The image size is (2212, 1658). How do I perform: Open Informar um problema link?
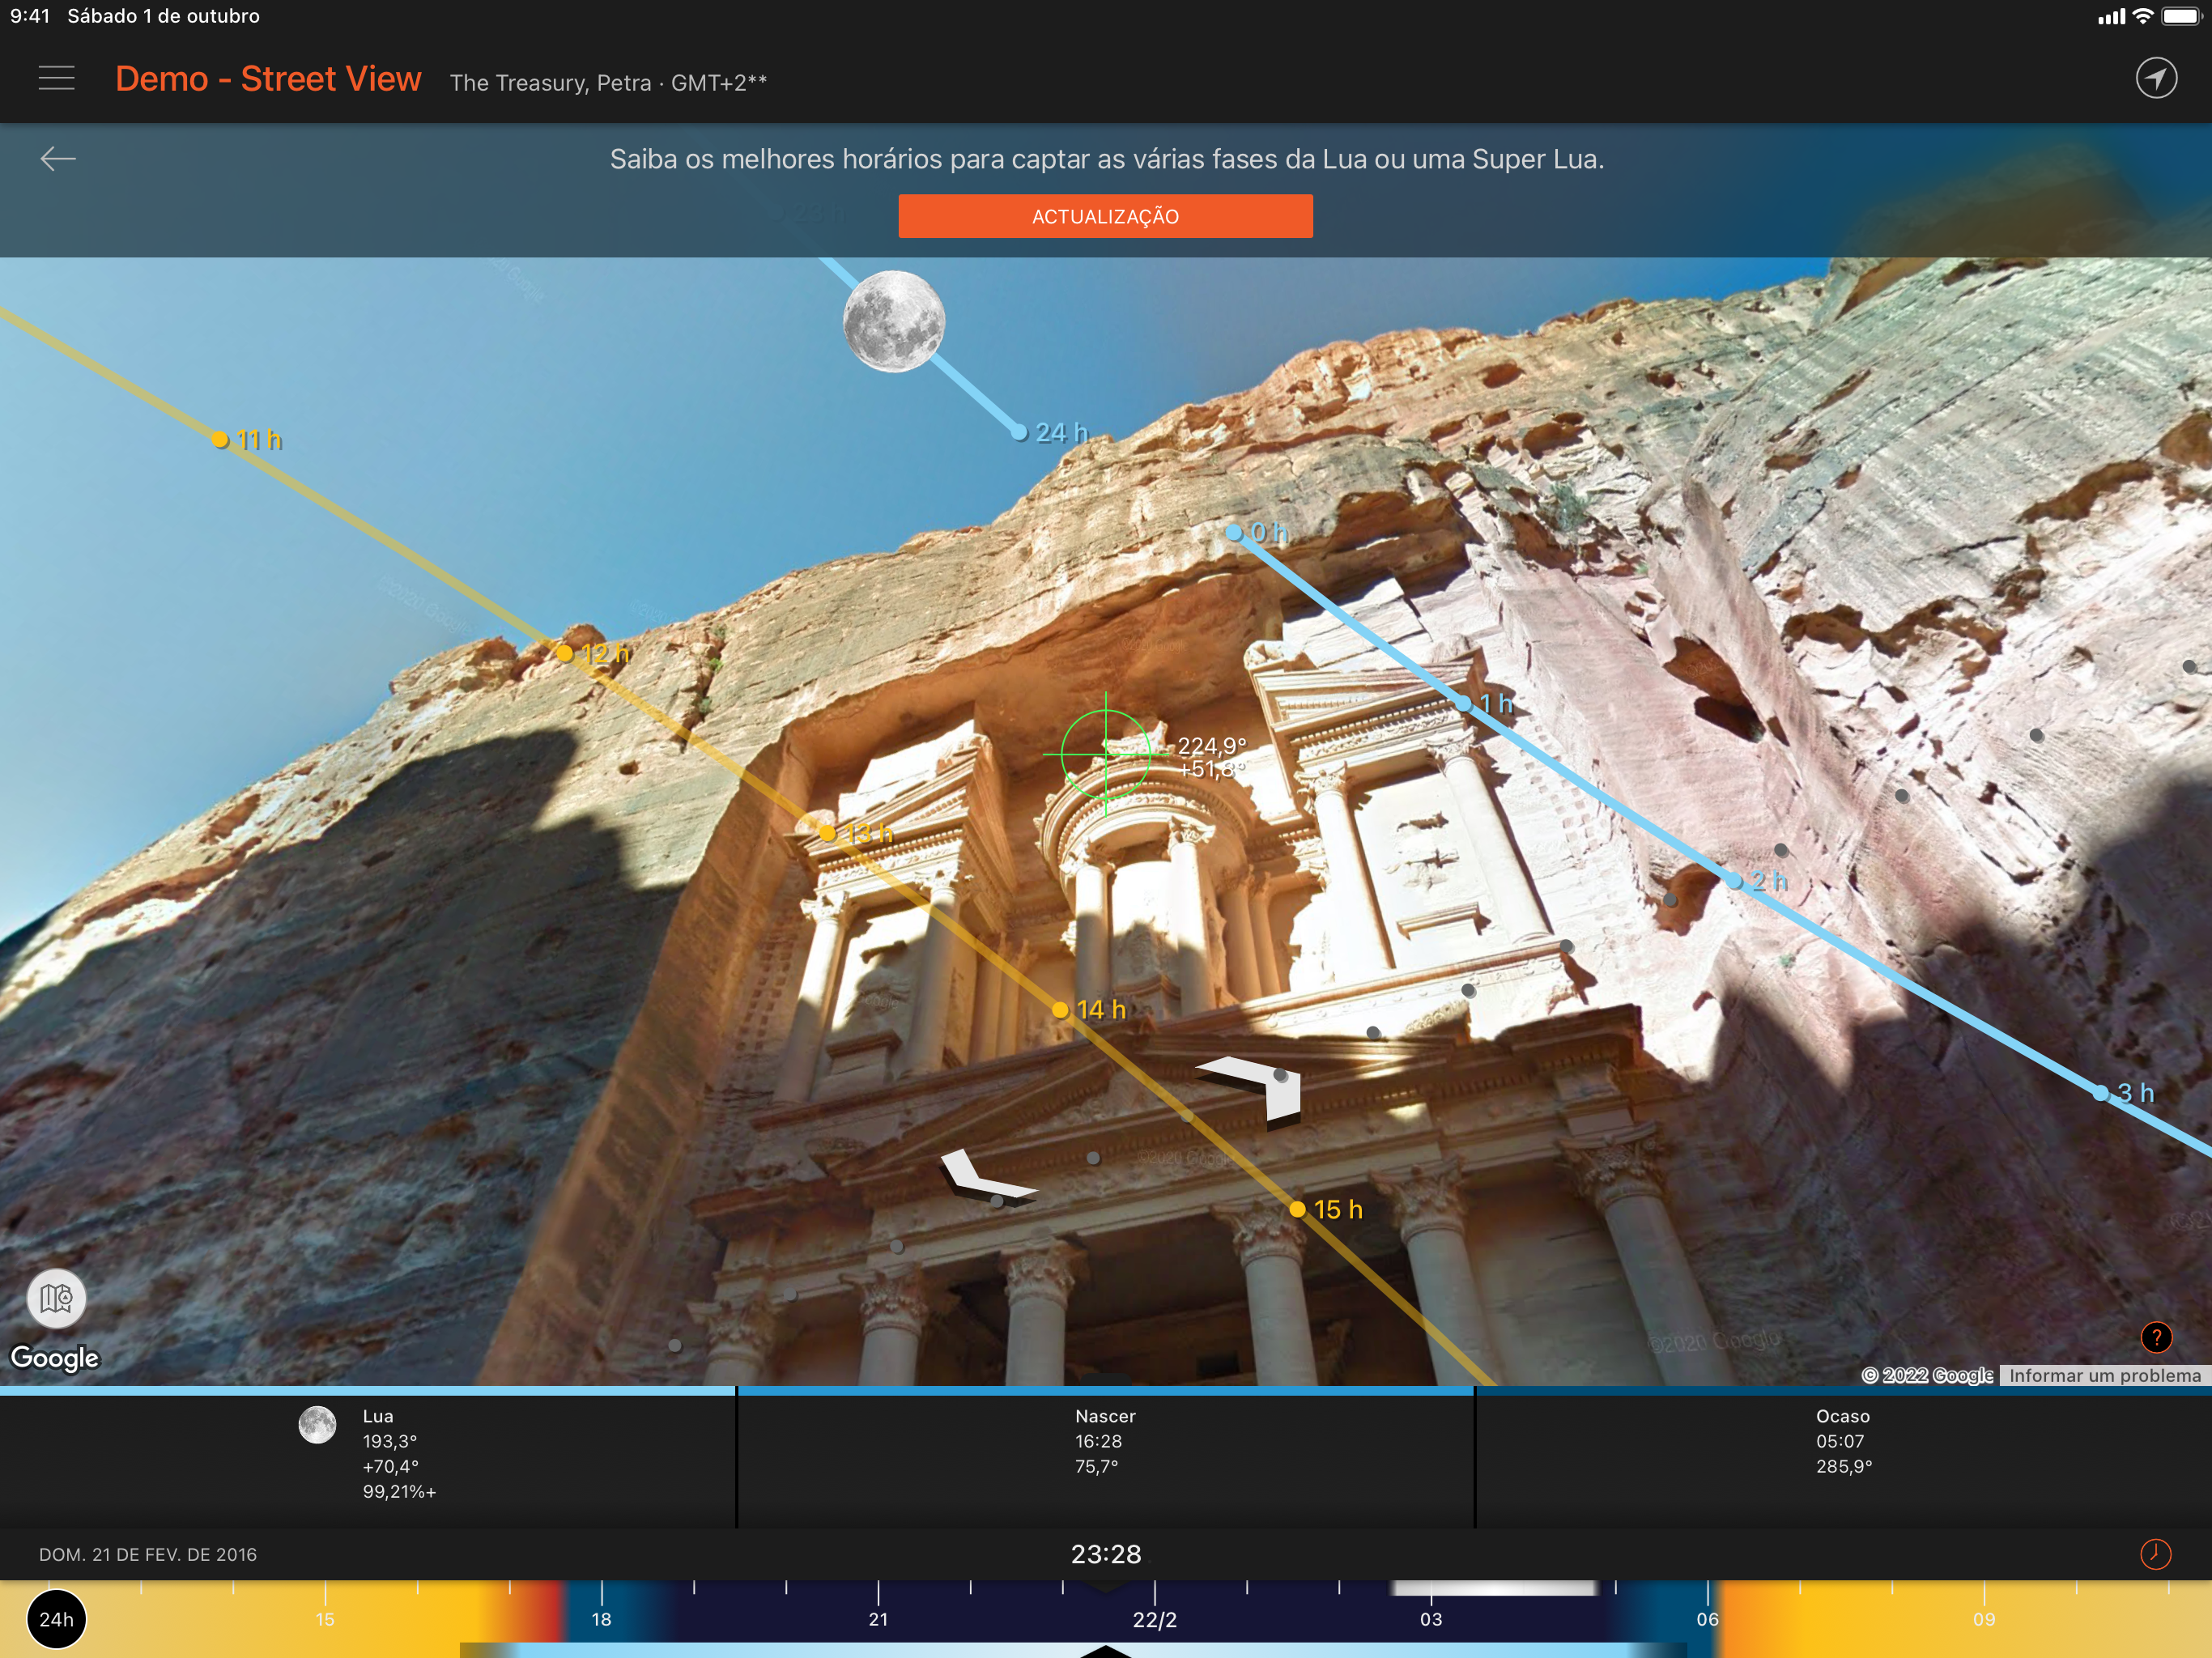[x=2104, y=1375]
